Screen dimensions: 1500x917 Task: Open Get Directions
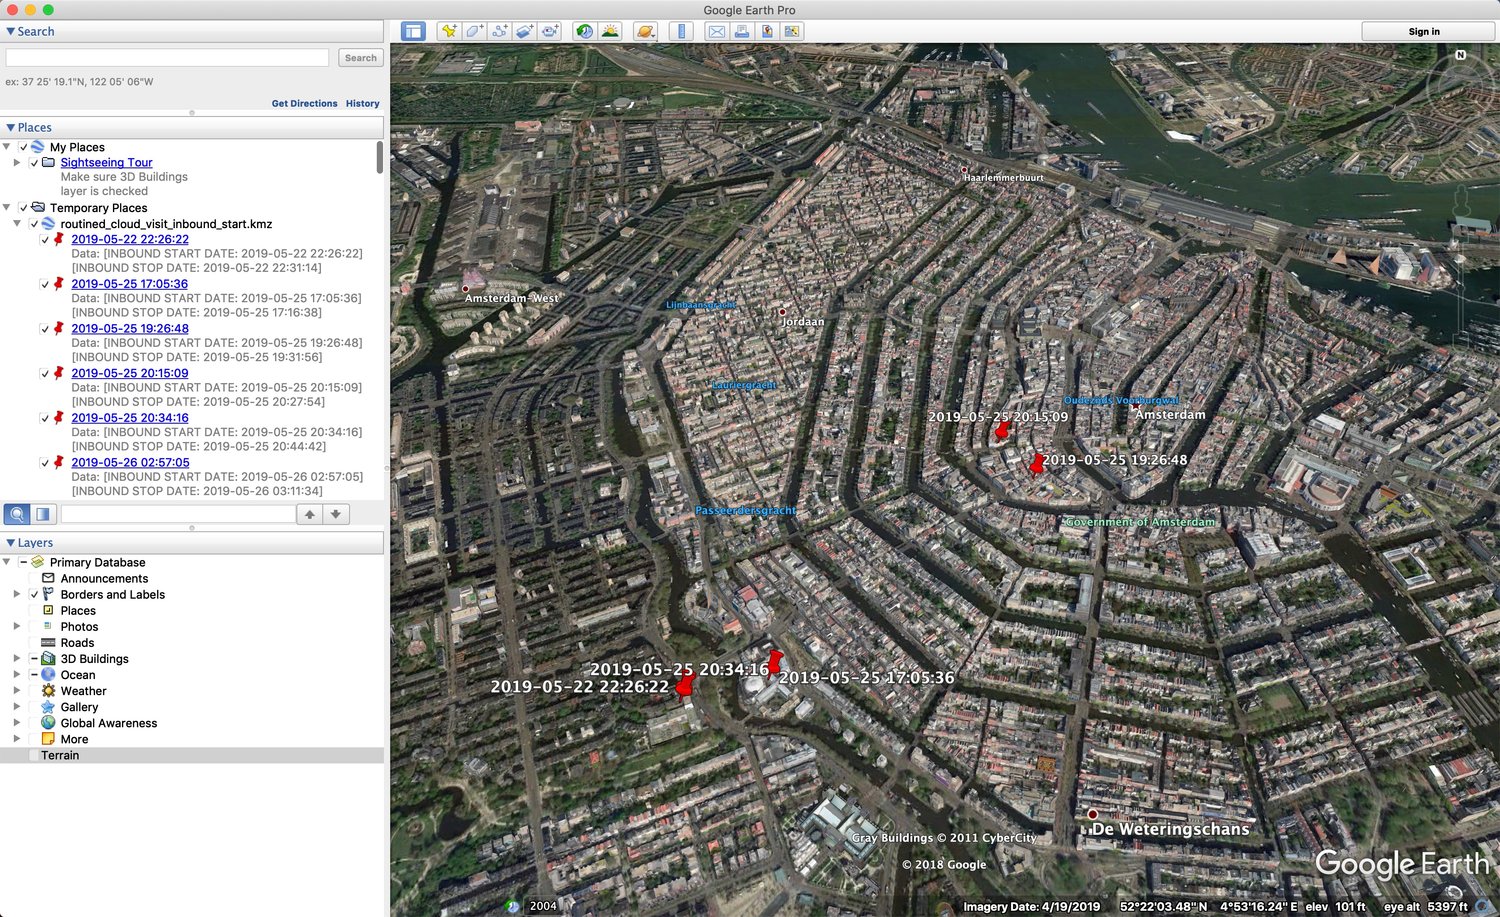coord(304,103)
